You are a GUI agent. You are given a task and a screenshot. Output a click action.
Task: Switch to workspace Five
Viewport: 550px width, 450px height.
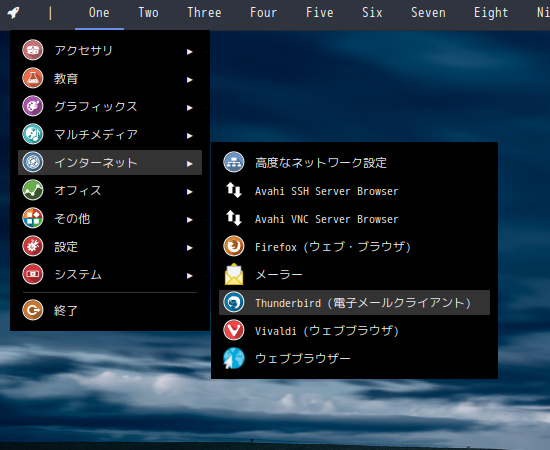click(320, 13)
